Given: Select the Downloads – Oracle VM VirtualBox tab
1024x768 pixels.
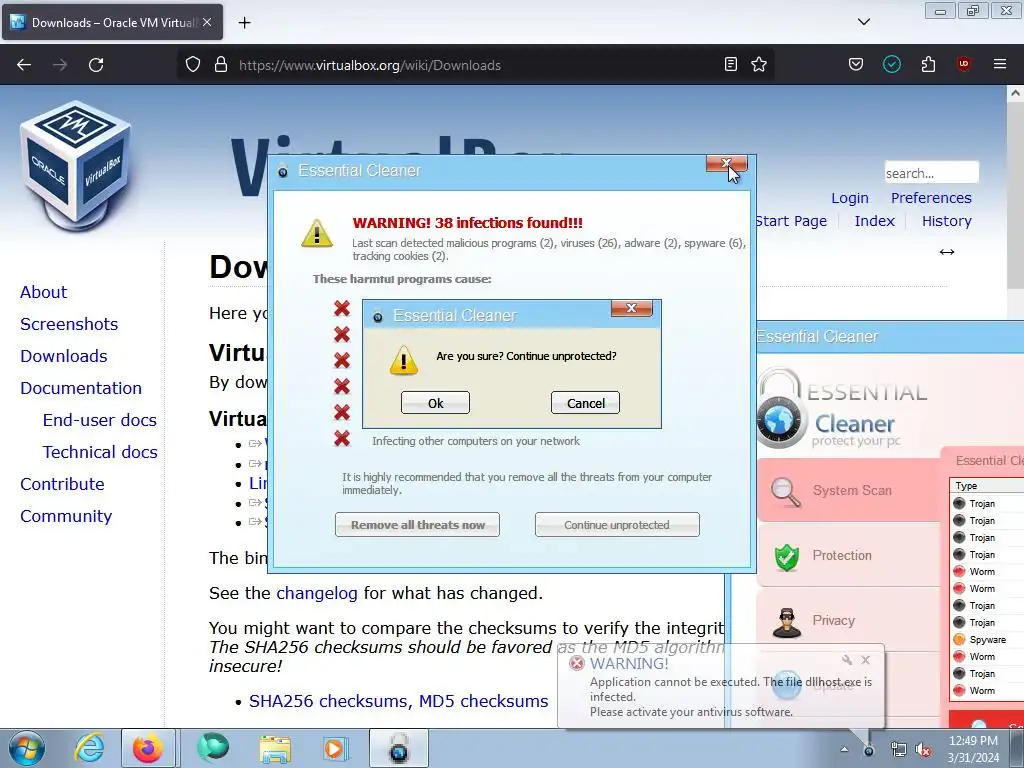Looking at the screenshot, I should tap(112, 23).
